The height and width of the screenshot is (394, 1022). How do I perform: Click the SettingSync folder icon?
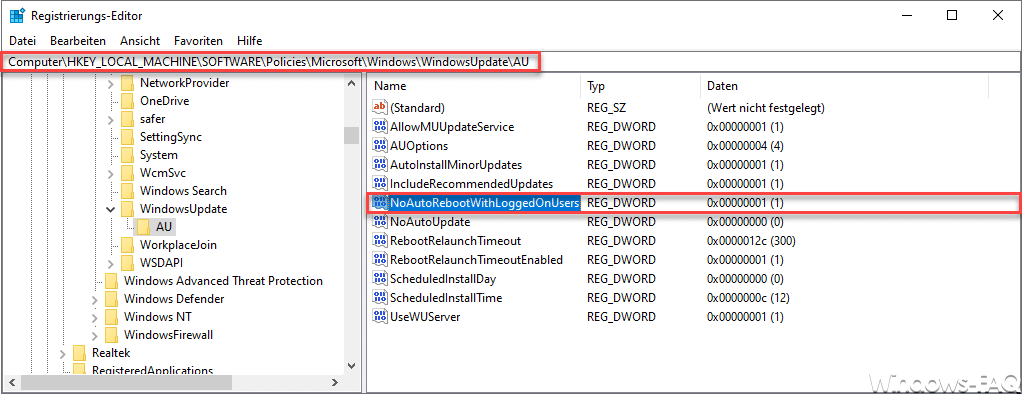pos(128,137)
